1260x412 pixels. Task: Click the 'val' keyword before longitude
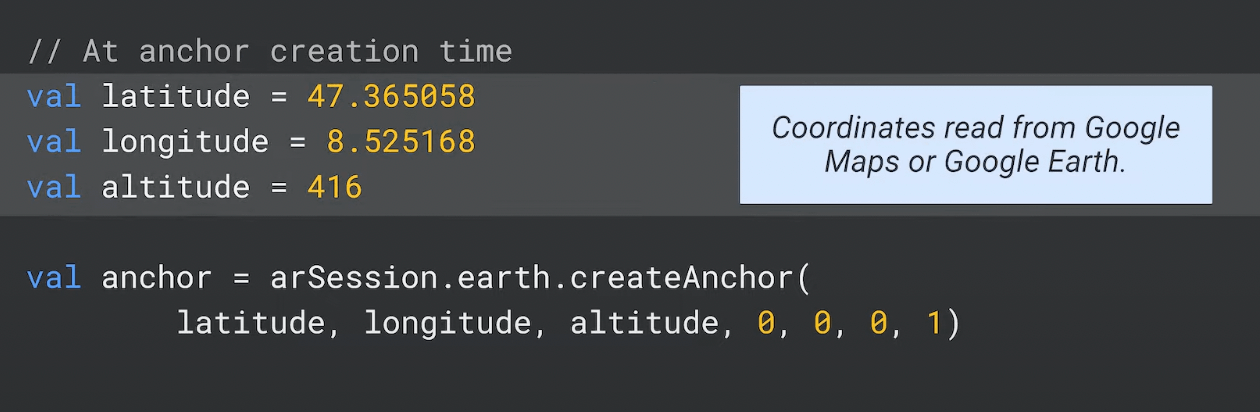(54, 142)
